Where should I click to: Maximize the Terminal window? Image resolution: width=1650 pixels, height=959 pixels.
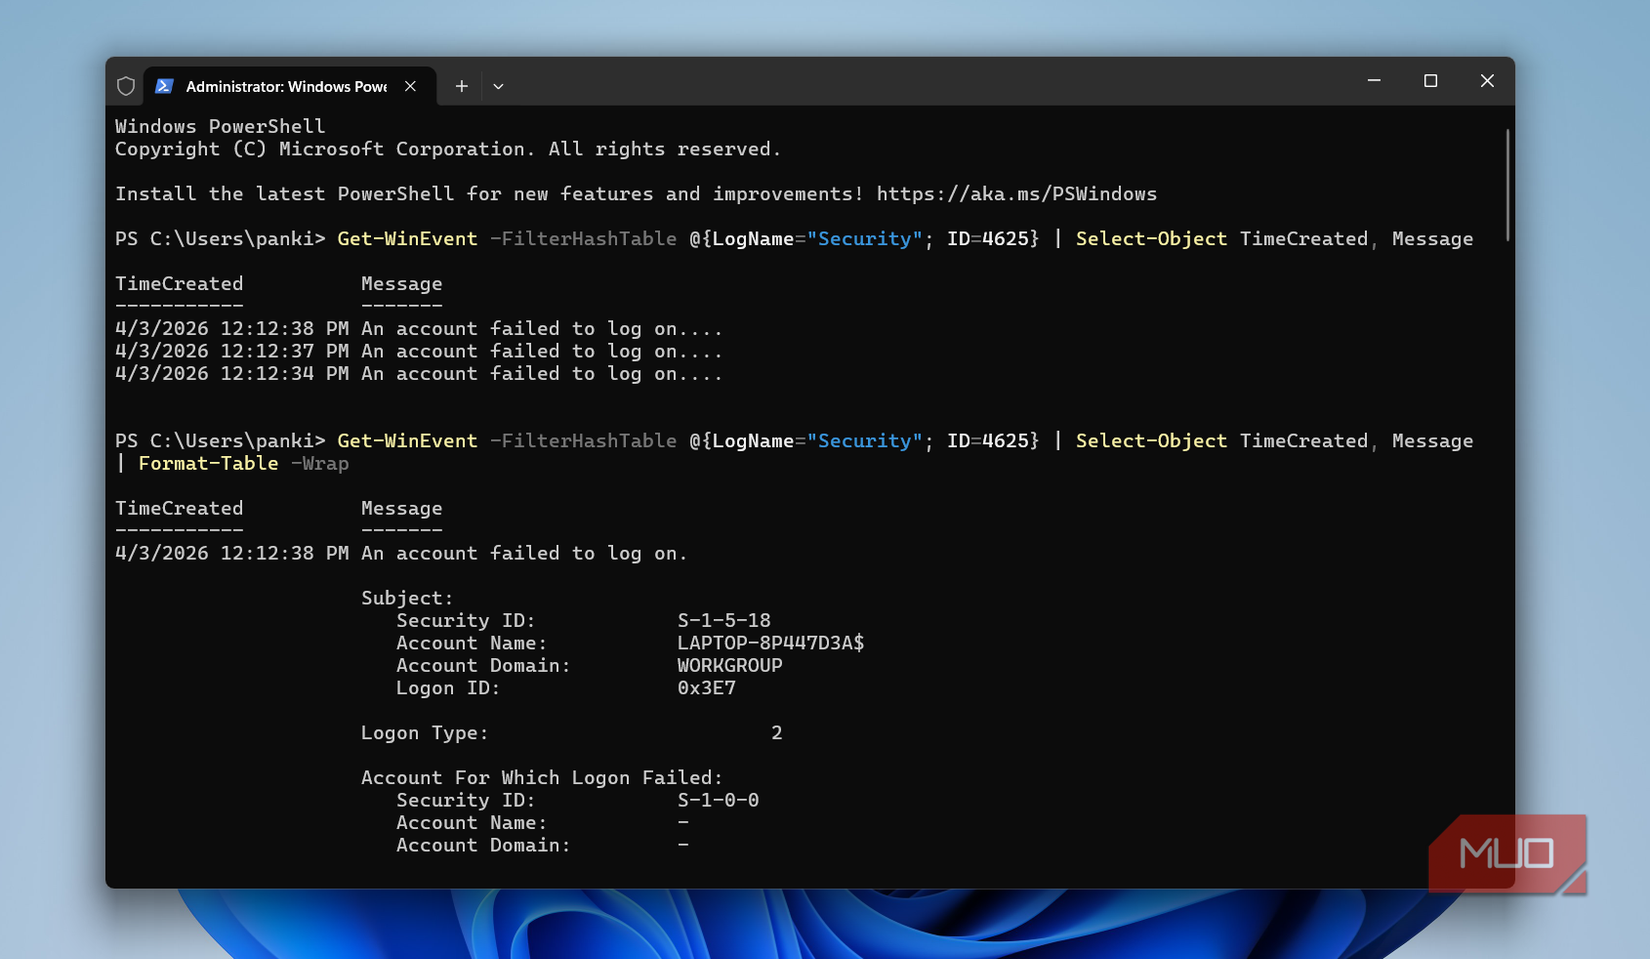[1431, 81]
